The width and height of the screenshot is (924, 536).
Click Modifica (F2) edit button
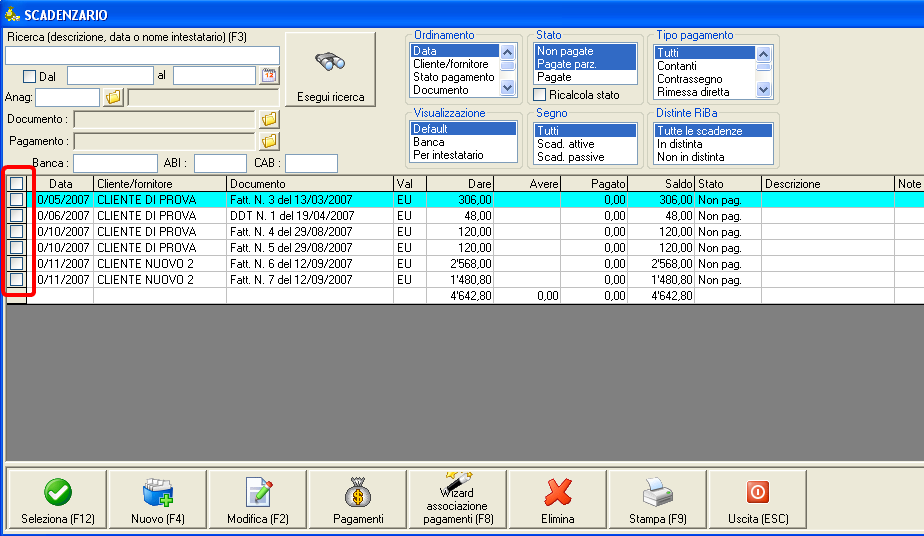257,501
